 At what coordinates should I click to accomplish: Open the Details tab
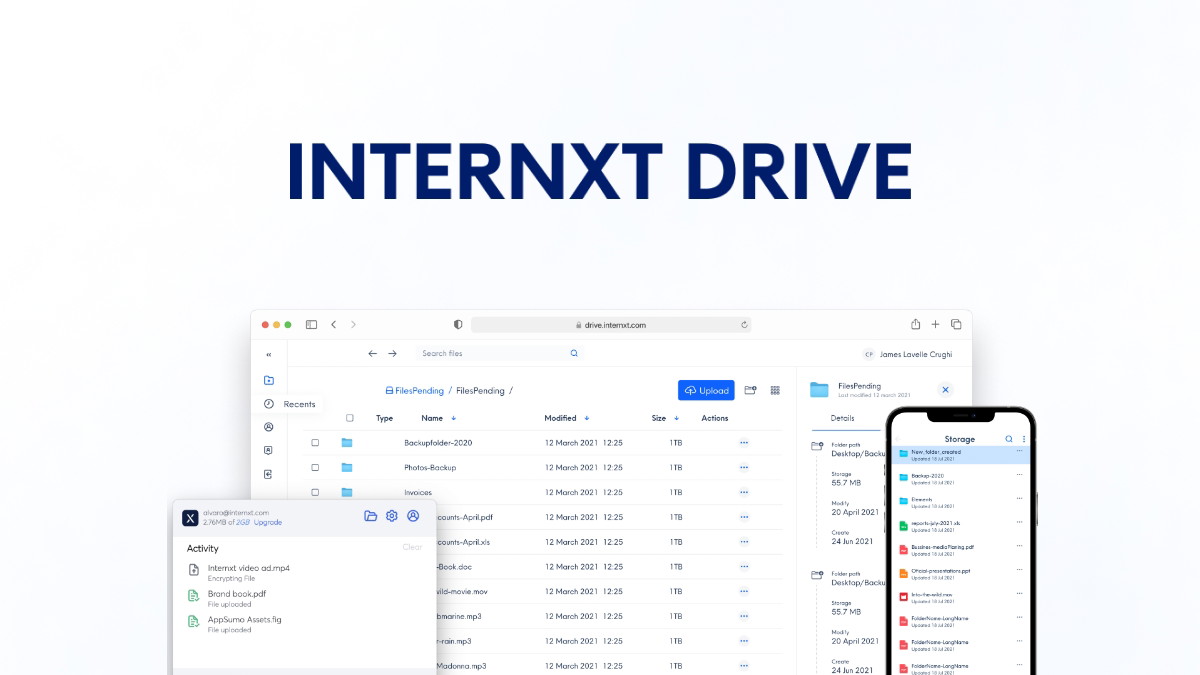tap(843, 418)
